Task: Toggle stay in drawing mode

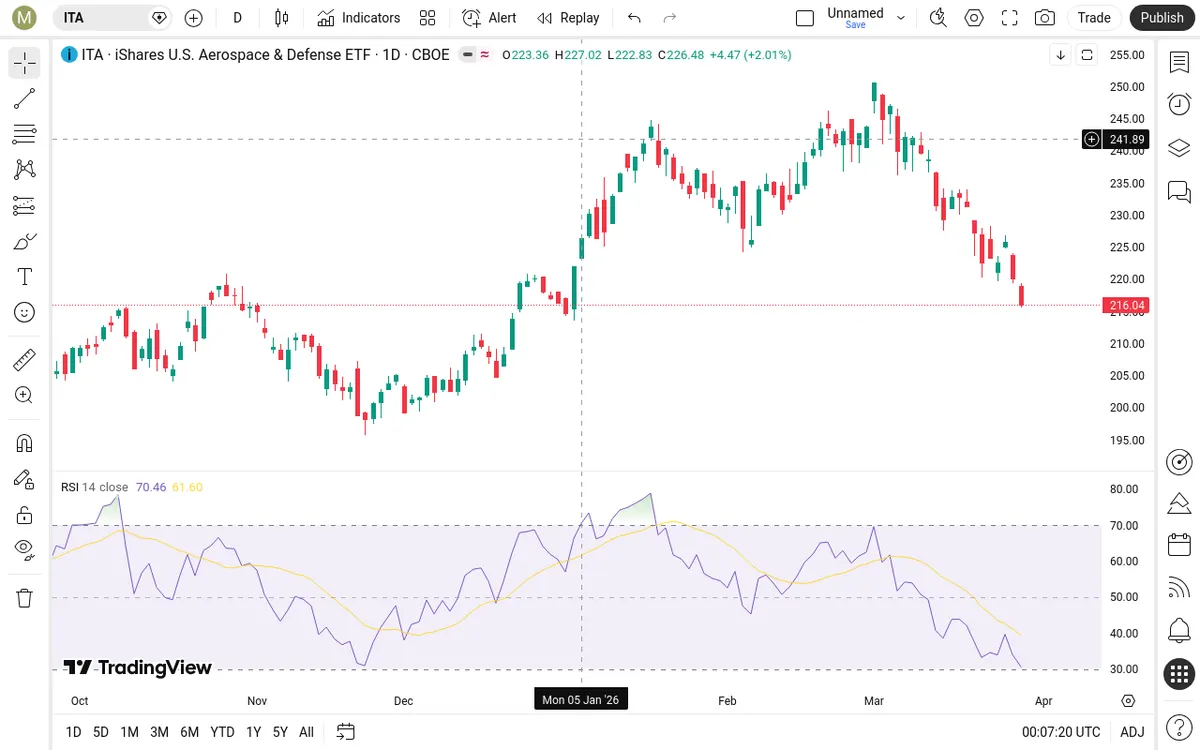Action: click(x=25, y=479)
